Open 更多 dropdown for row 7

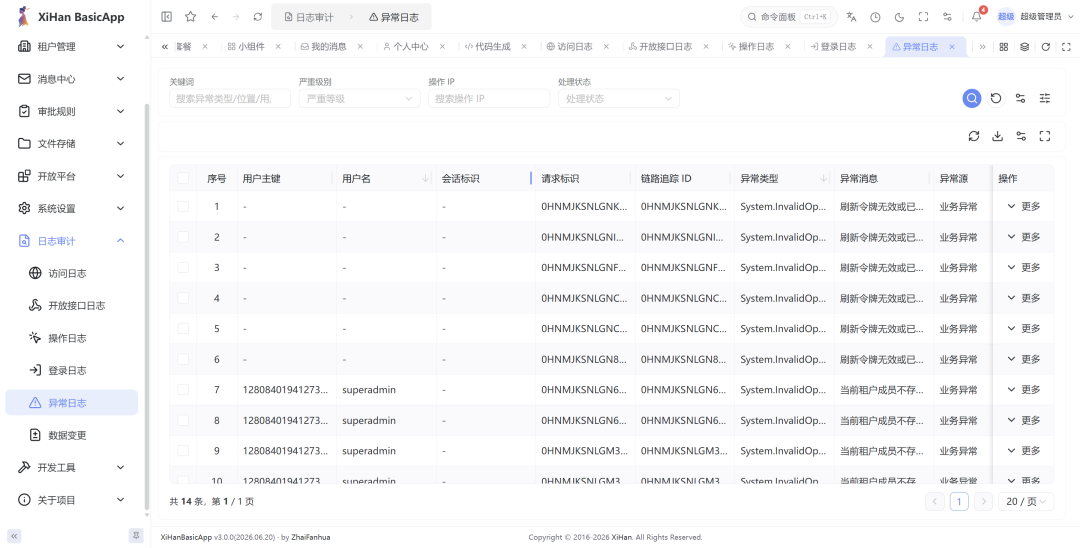click(1024, 390)
